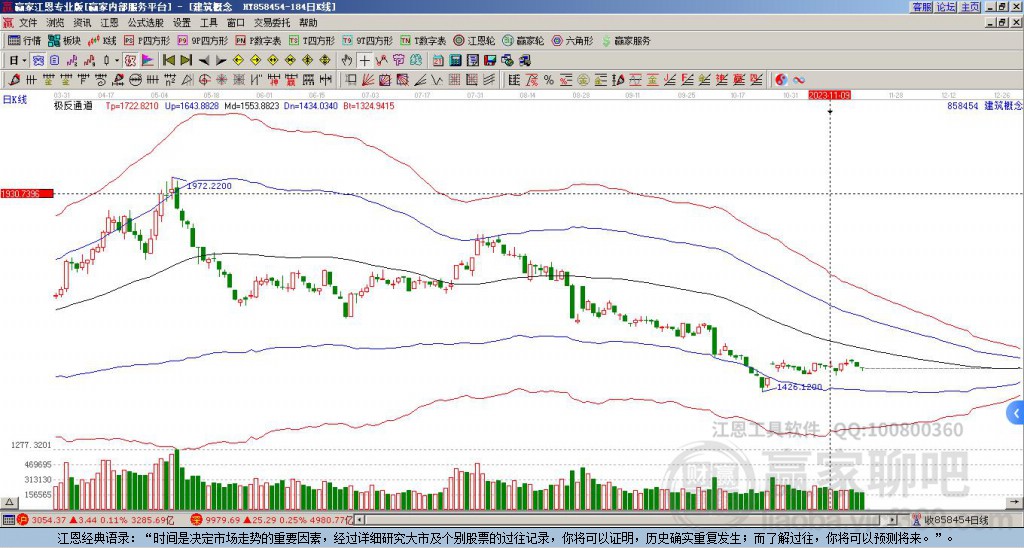Select the red pencil drawing tool
The height and width of the screenshot is (548, 1024).
click(x=14, y=80)
